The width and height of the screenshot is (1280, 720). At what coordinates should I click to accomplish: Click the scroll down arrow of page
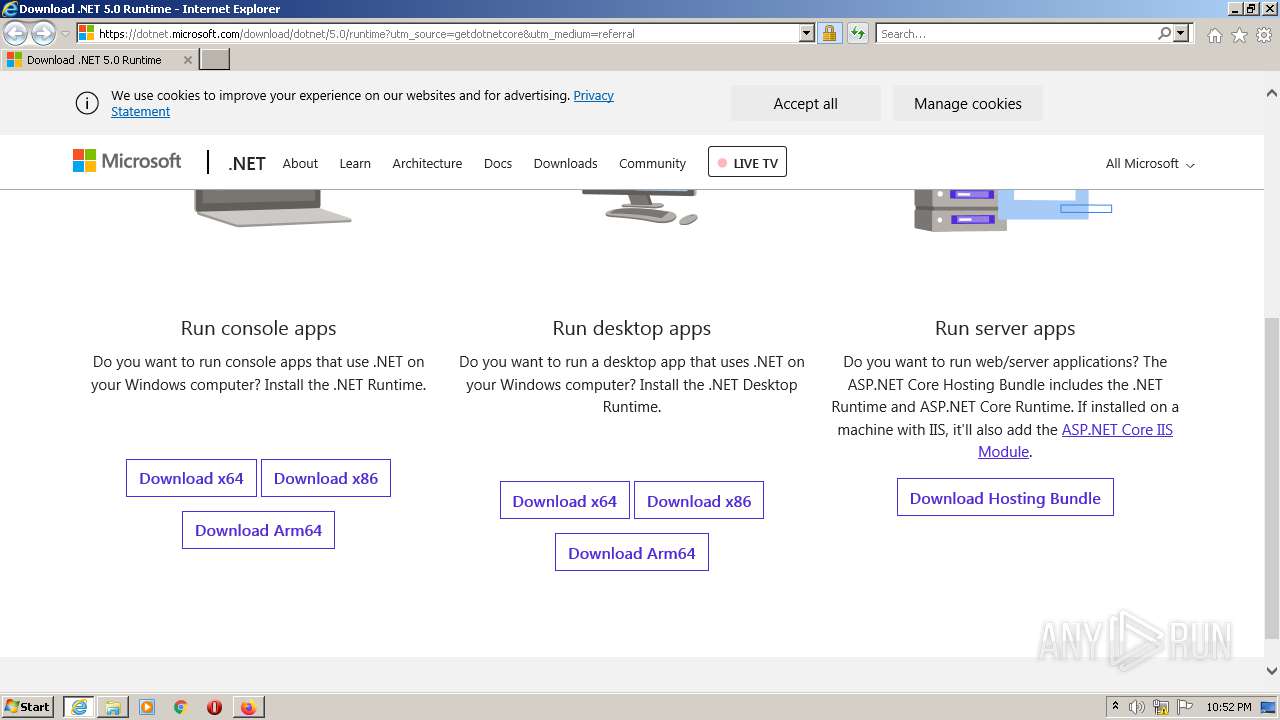[x=1272, y=671]
